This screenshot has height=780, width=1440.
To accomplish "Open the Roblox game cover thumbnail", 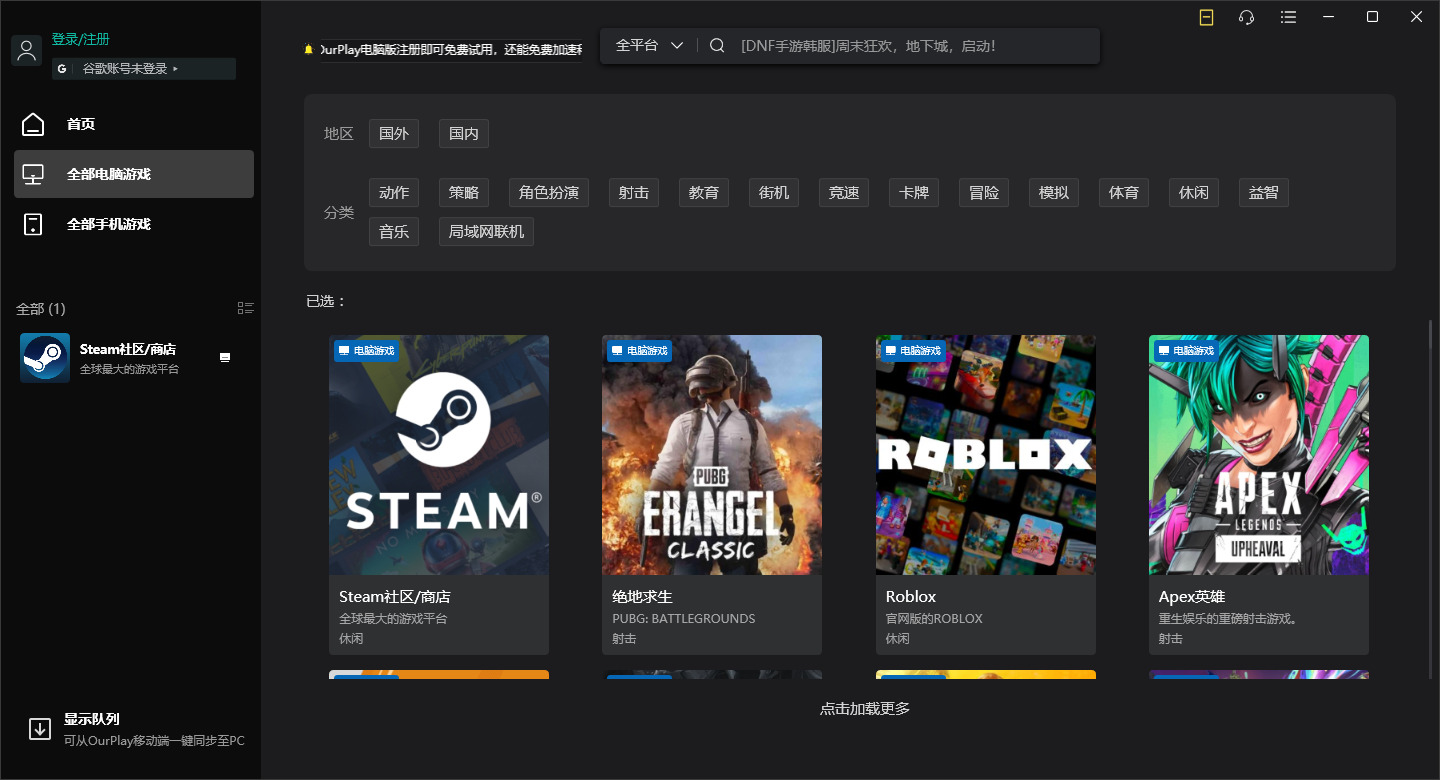I will tap(985, 455).
